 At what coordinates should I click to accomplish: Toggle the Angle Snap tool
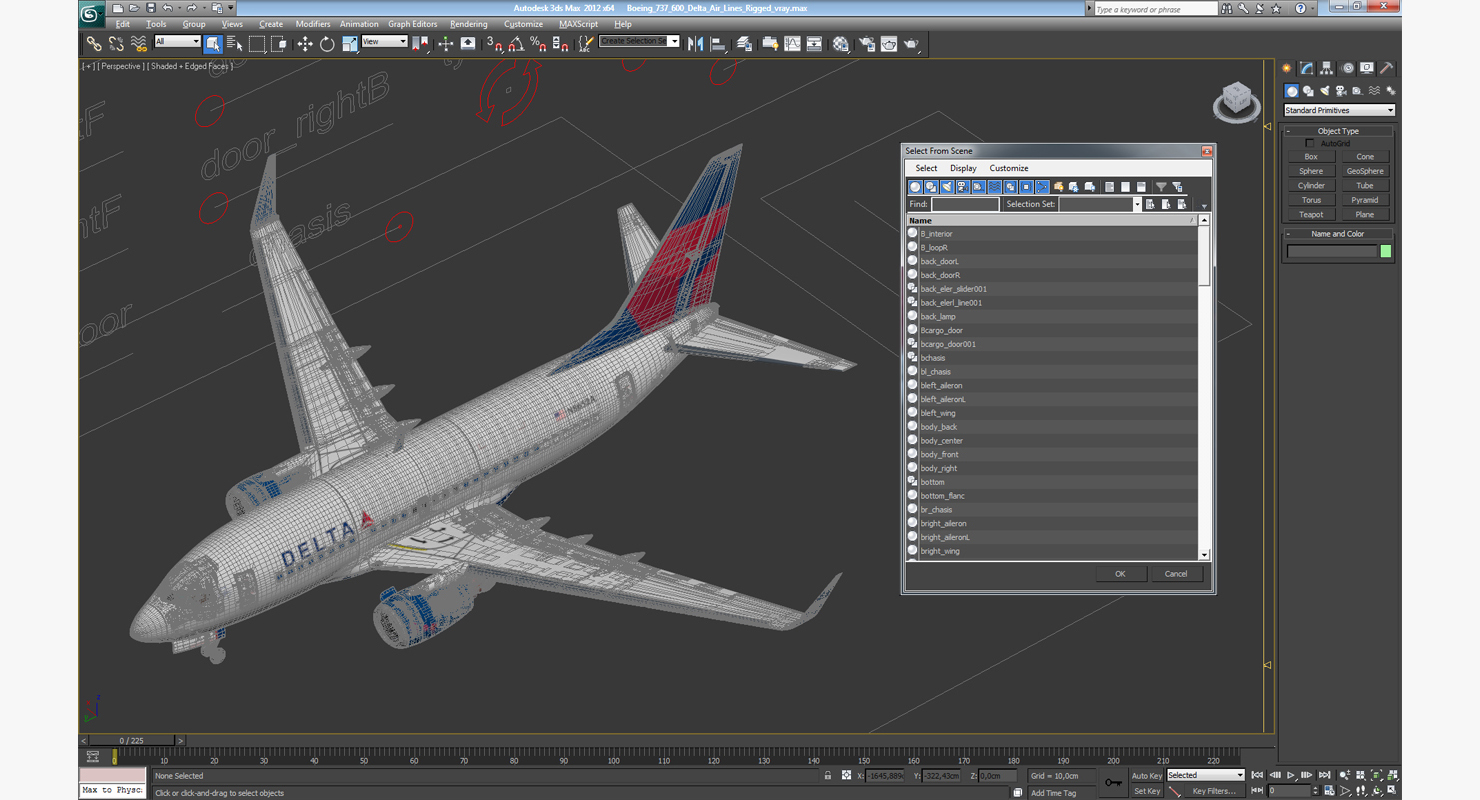tap(516, 44)
